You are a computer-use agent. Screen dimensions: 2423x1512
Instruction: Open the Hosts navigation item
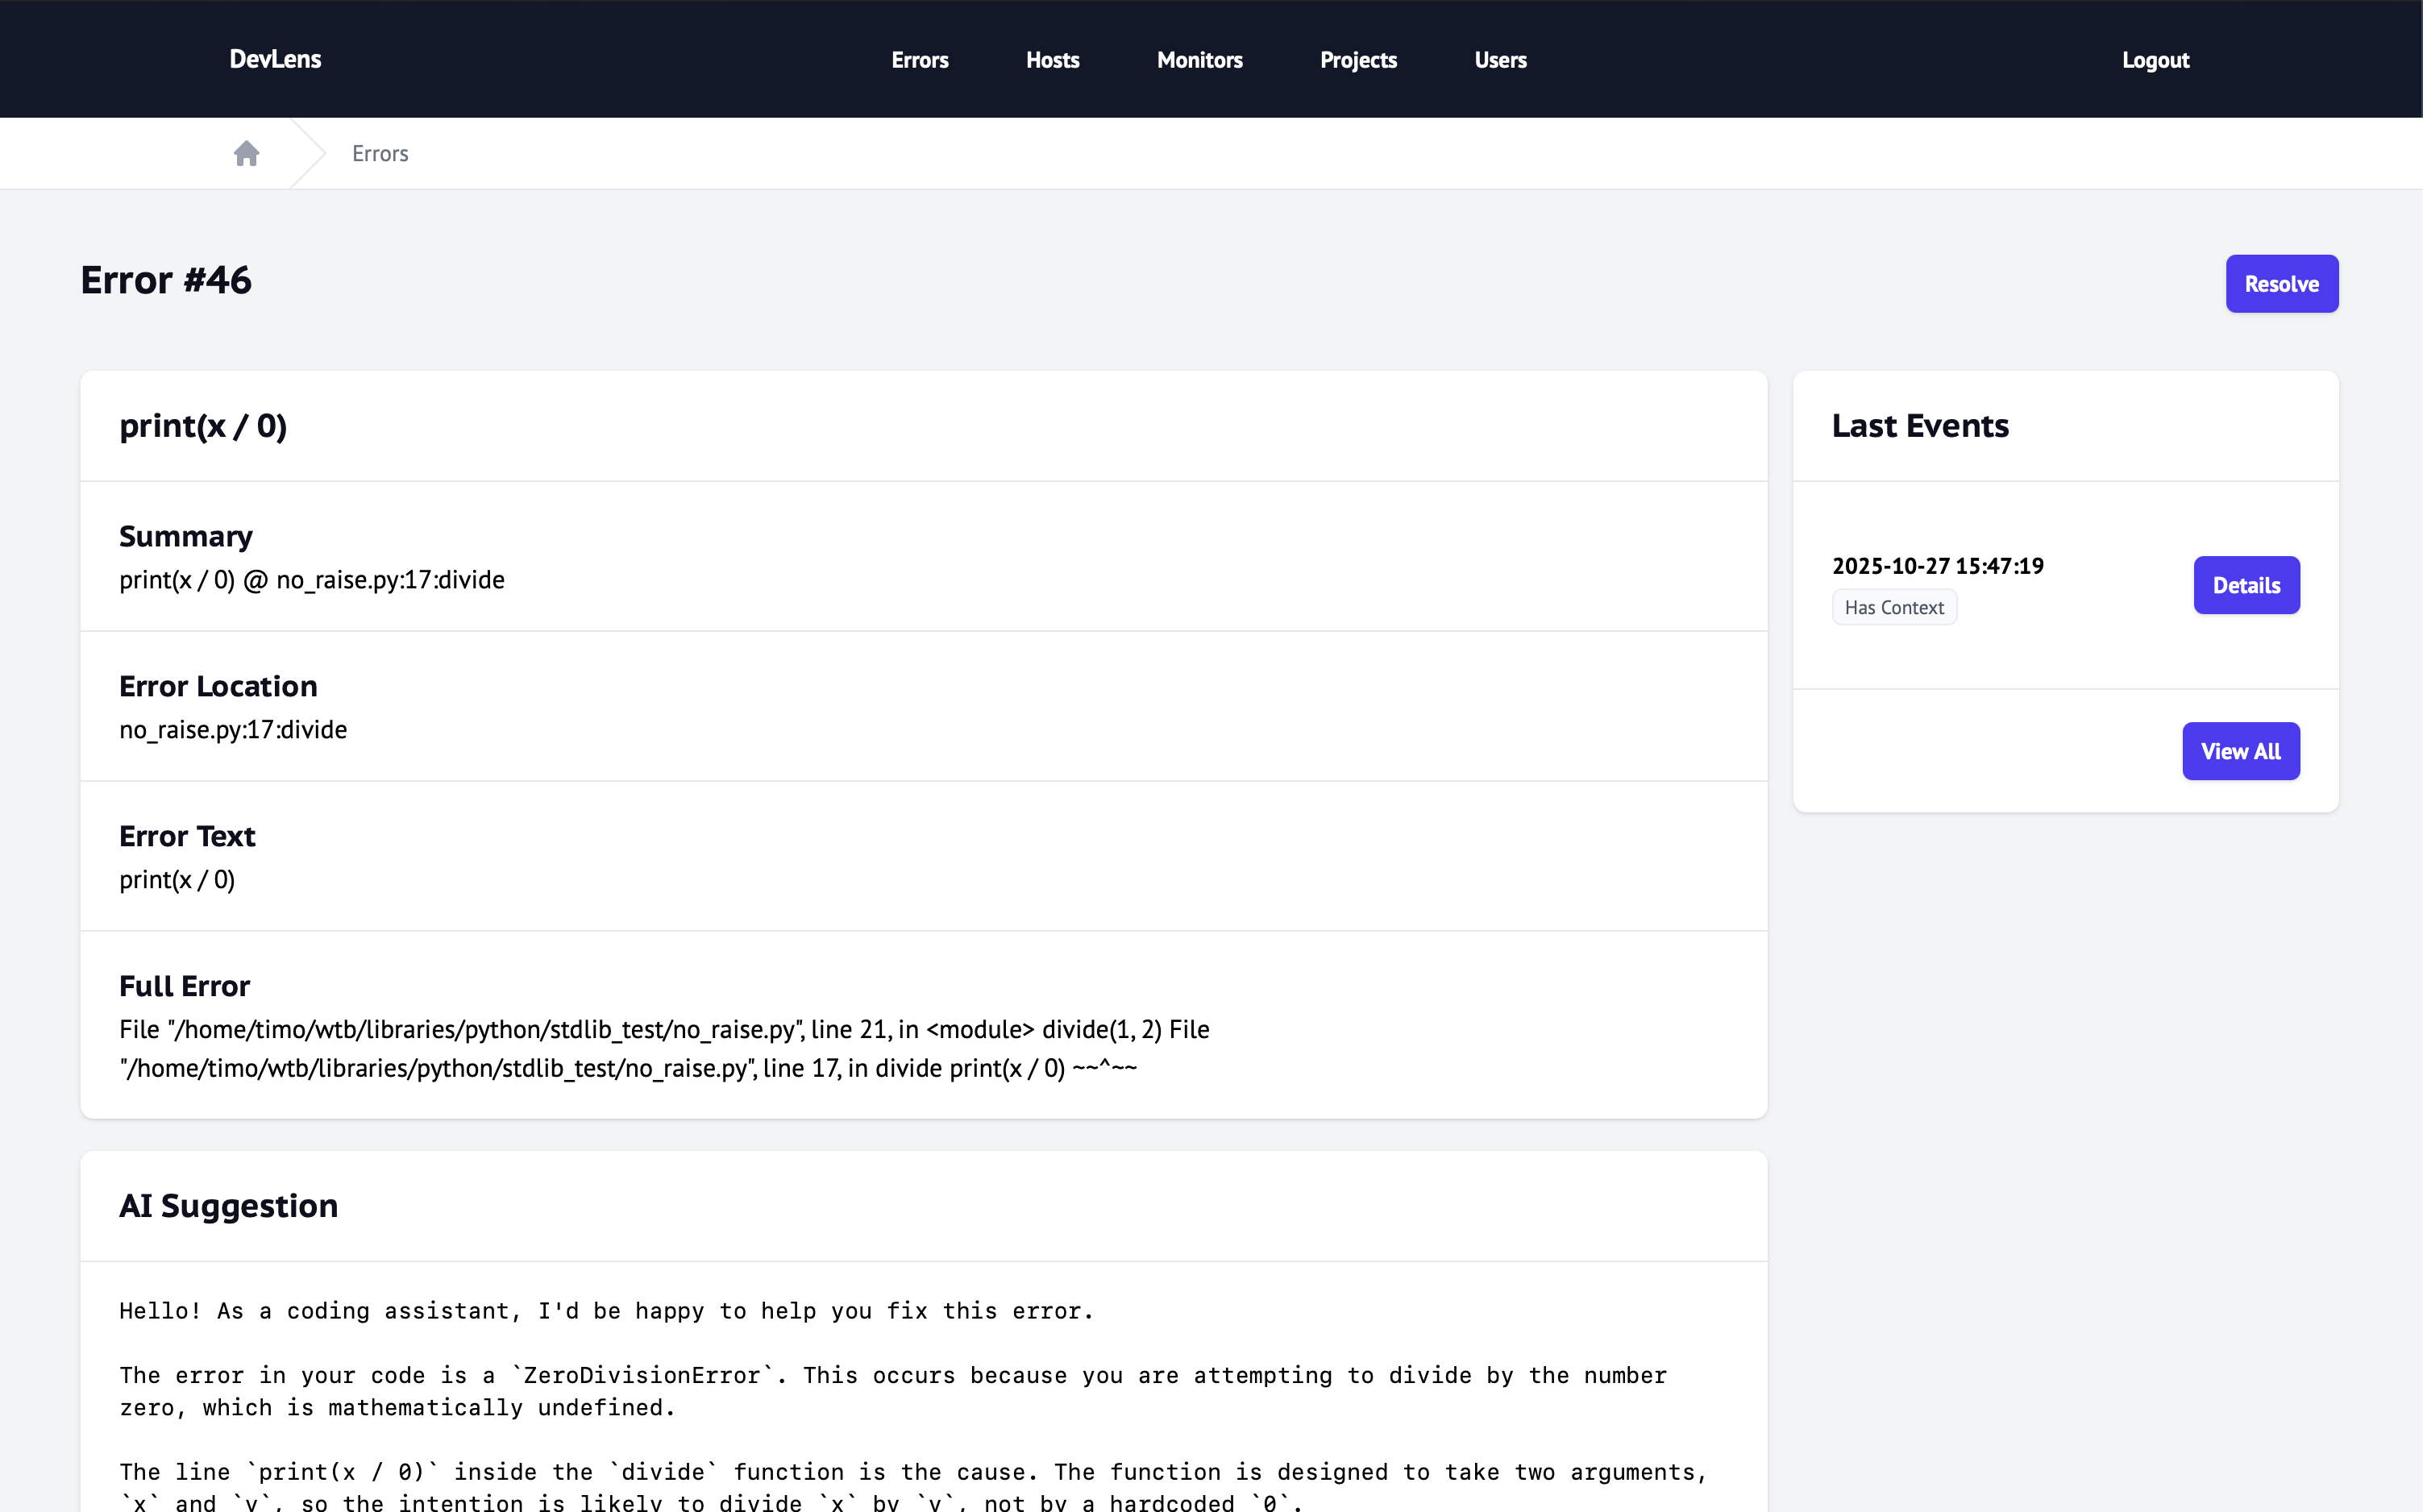1052,59
